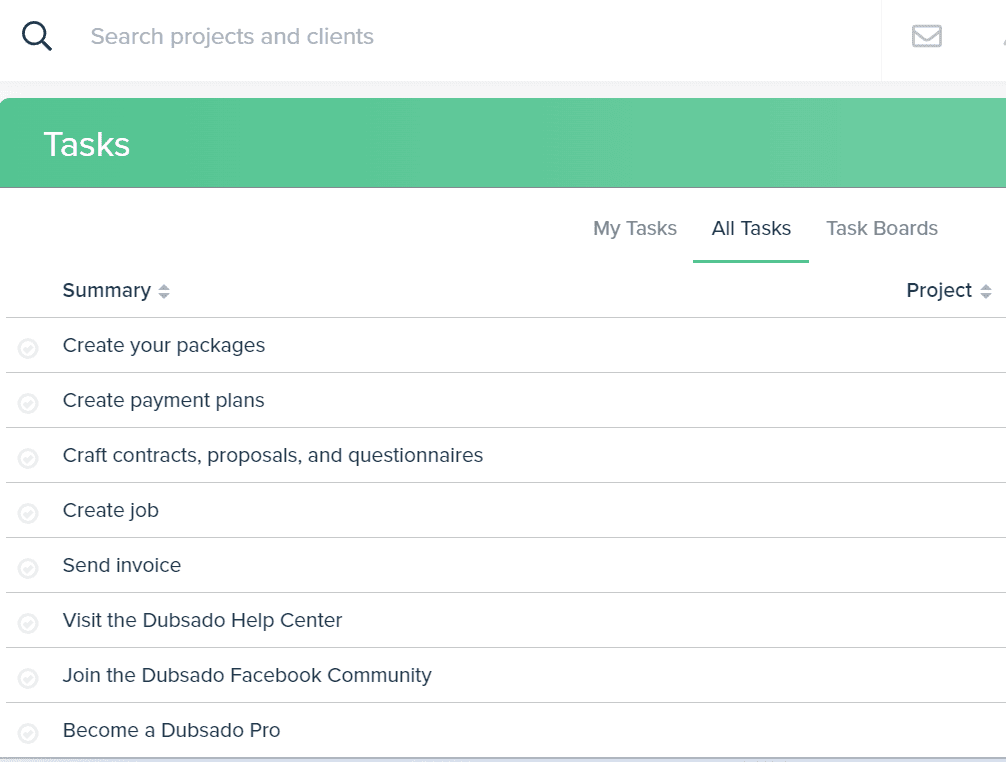
Task: Toggle completion on 'Send invoice'
Action: click(29, 565)
